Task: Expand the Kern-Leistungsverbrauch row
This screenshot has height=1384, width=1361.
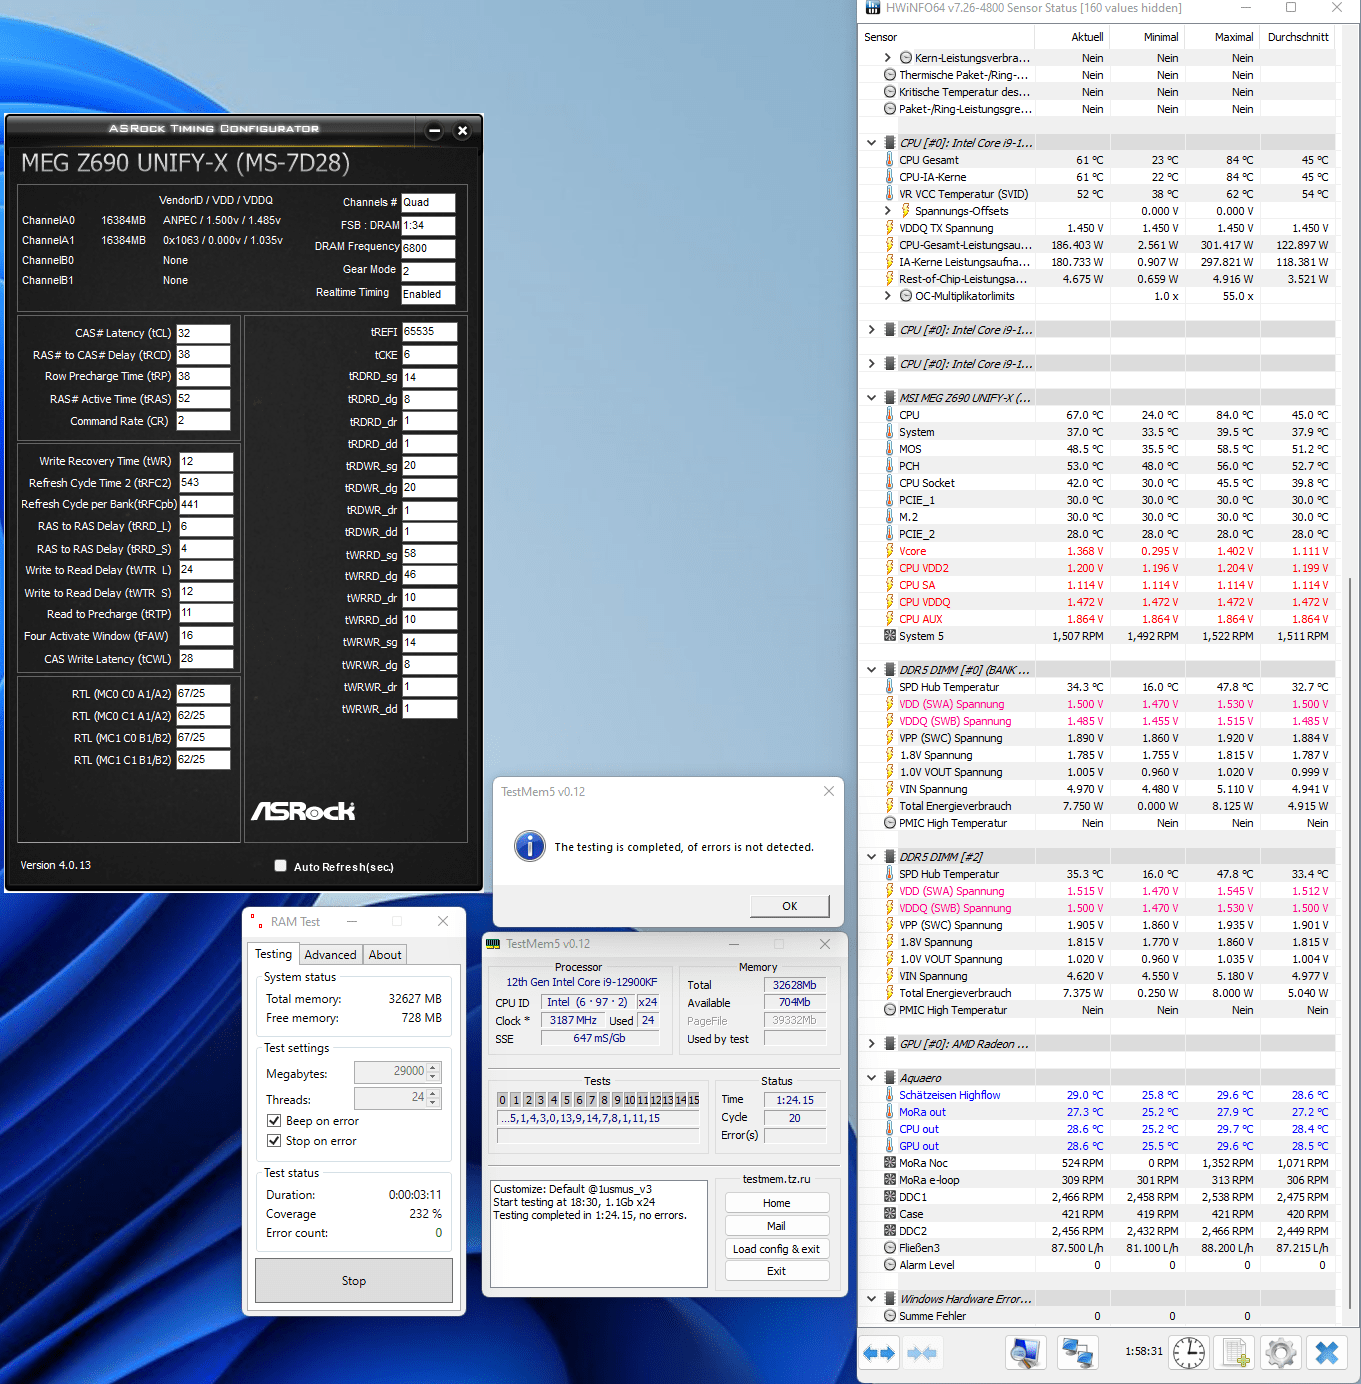Action: coord(887,58)
